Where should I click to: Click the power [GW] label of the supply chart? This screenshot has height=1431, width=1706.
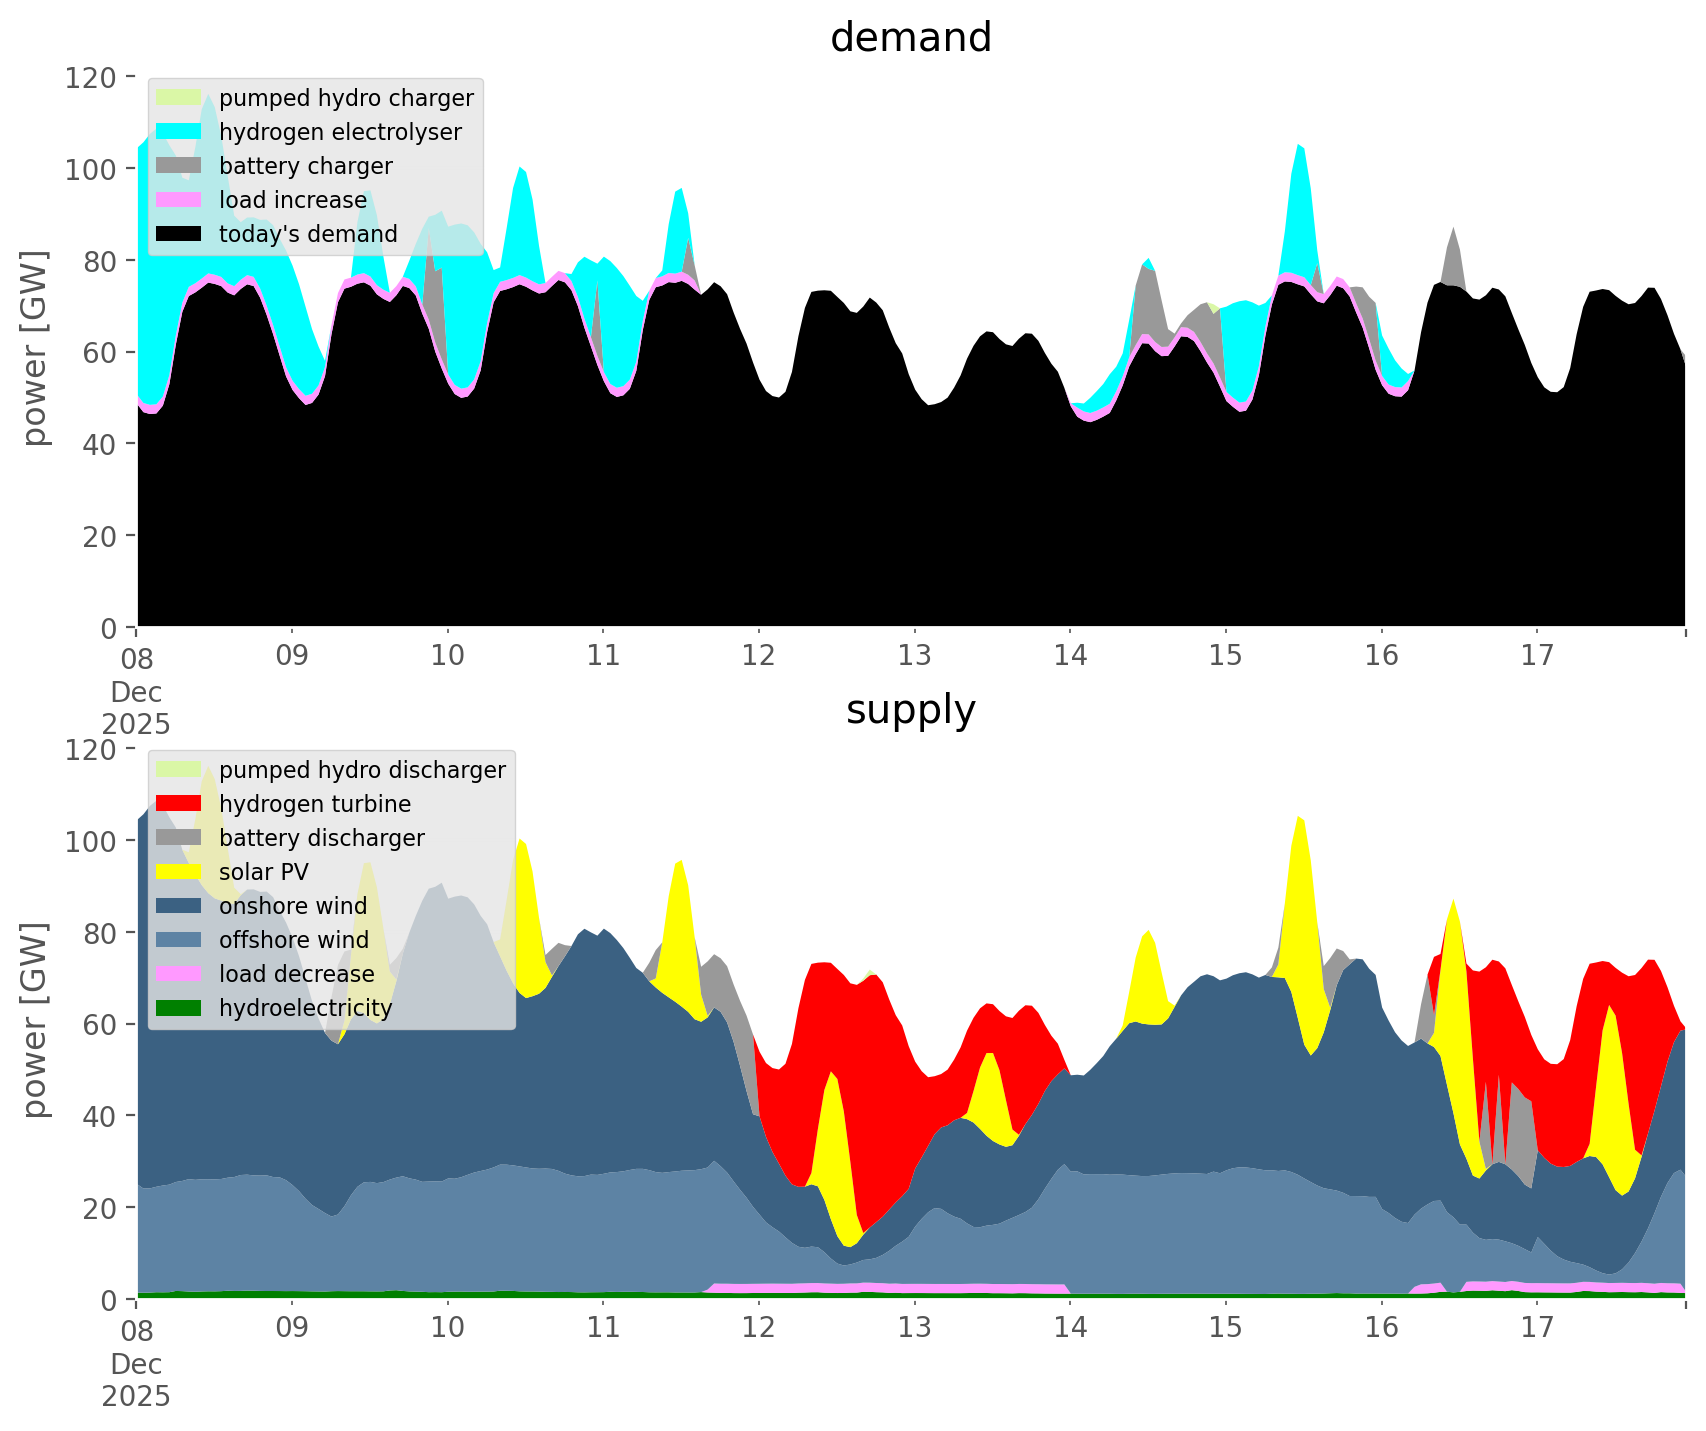click(x=35, y=1020)
